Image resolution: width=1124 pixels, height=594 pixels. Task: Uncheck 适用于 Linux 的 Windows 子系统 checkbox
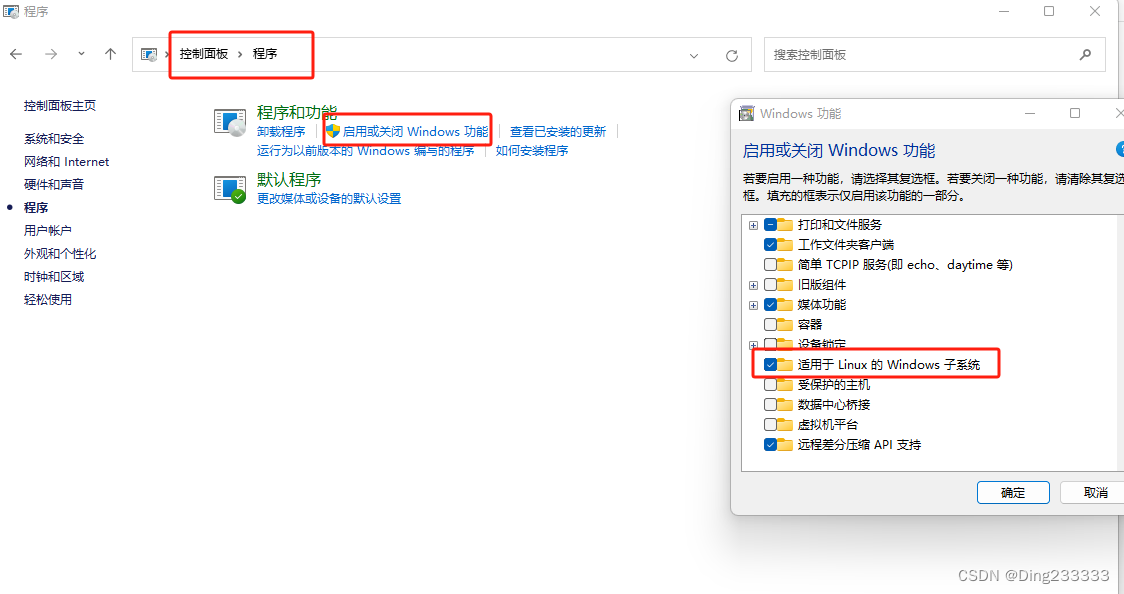tap(770, 365)
